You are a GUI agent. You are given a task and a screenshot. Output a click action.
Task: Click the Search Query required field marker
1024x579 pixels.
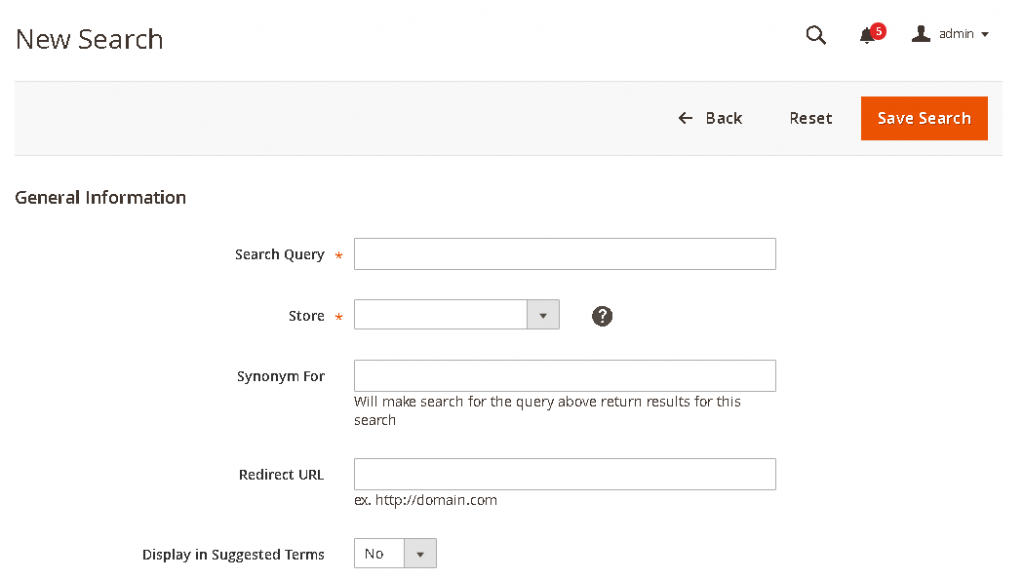click(338, 256)
